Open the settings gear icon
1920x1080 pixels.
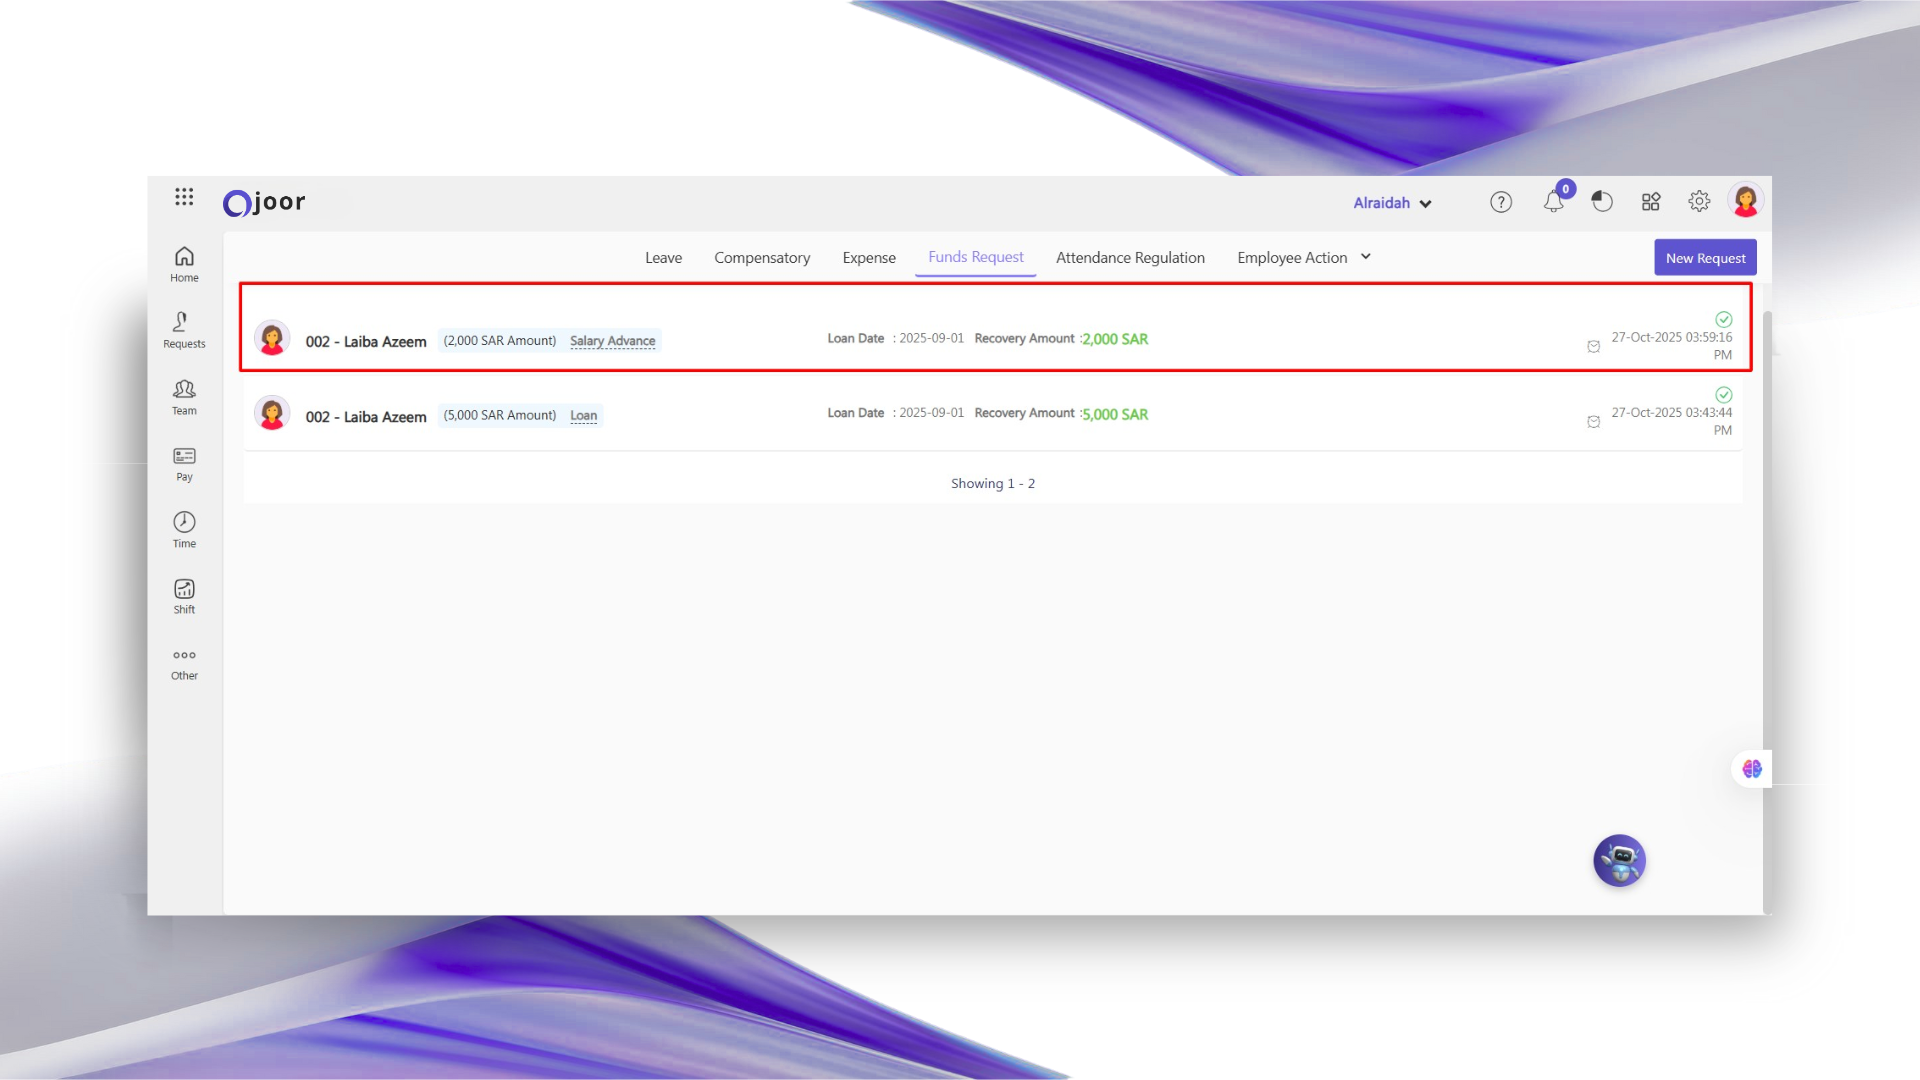click(1699, 202)
